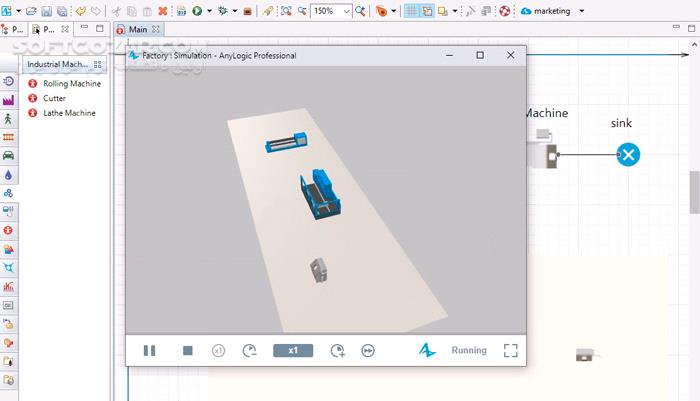Open the dropdown arrow next to the Run button
Screen dimensions: 700x401
pyautogui.click(x=209, y=11)
